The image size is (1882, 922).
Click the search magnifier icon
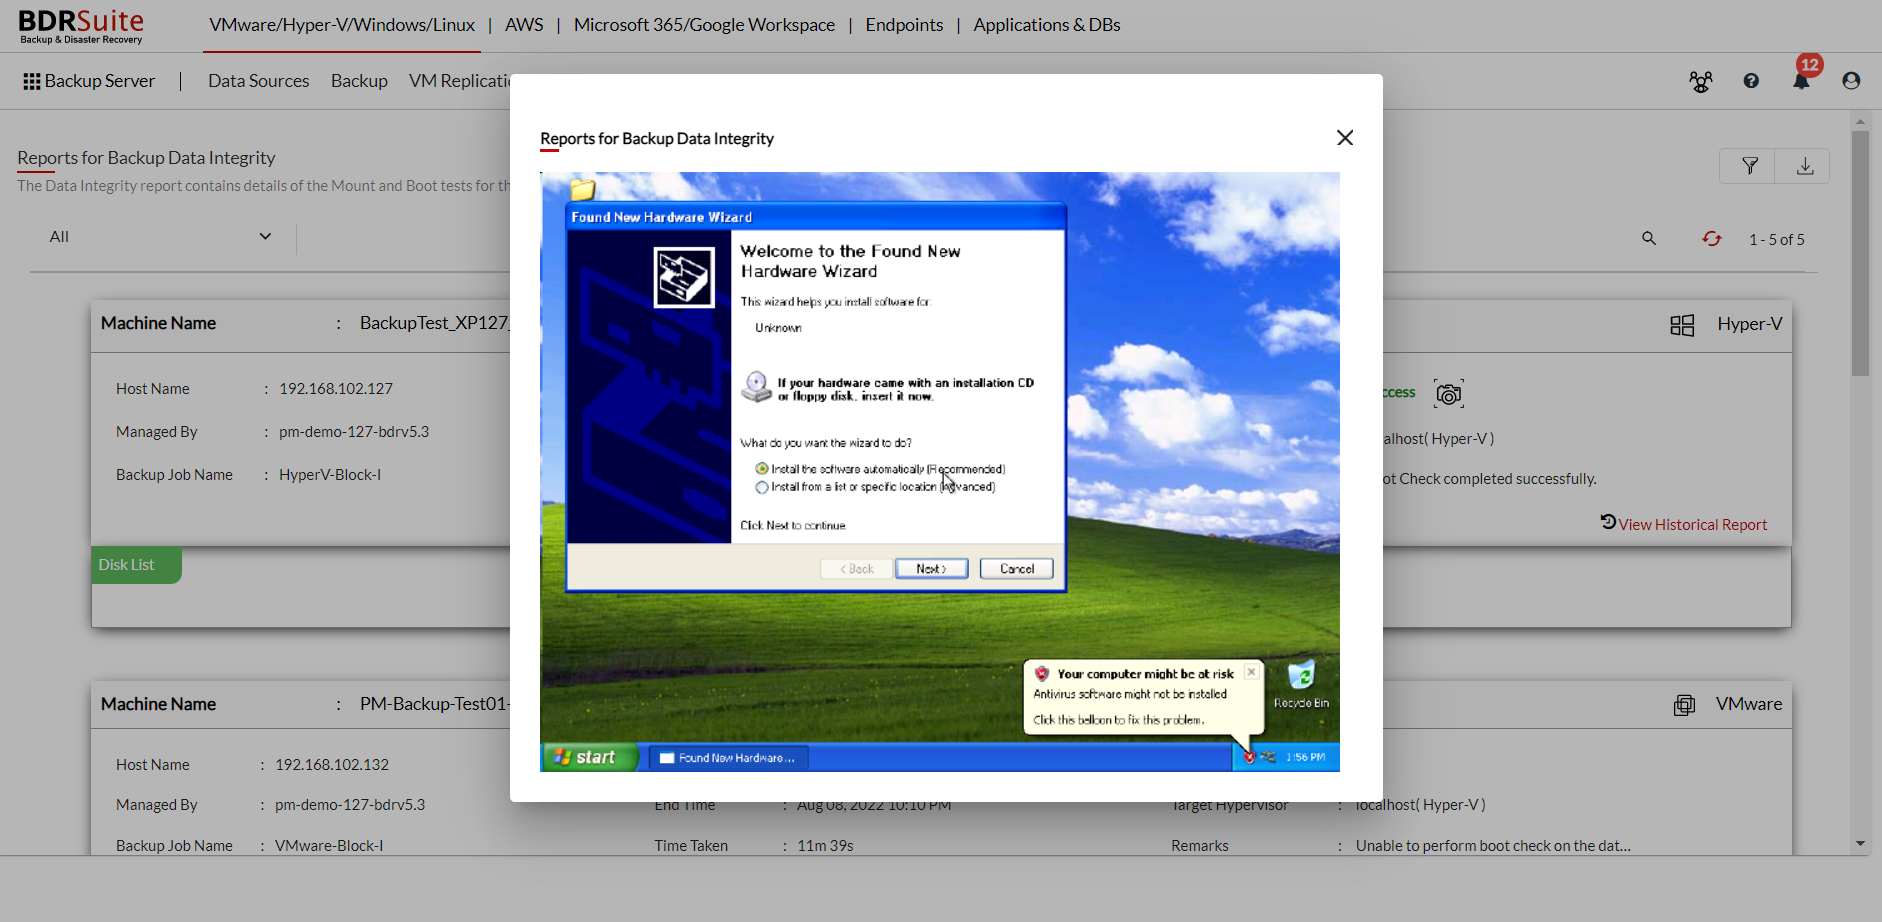point(1649,238)
